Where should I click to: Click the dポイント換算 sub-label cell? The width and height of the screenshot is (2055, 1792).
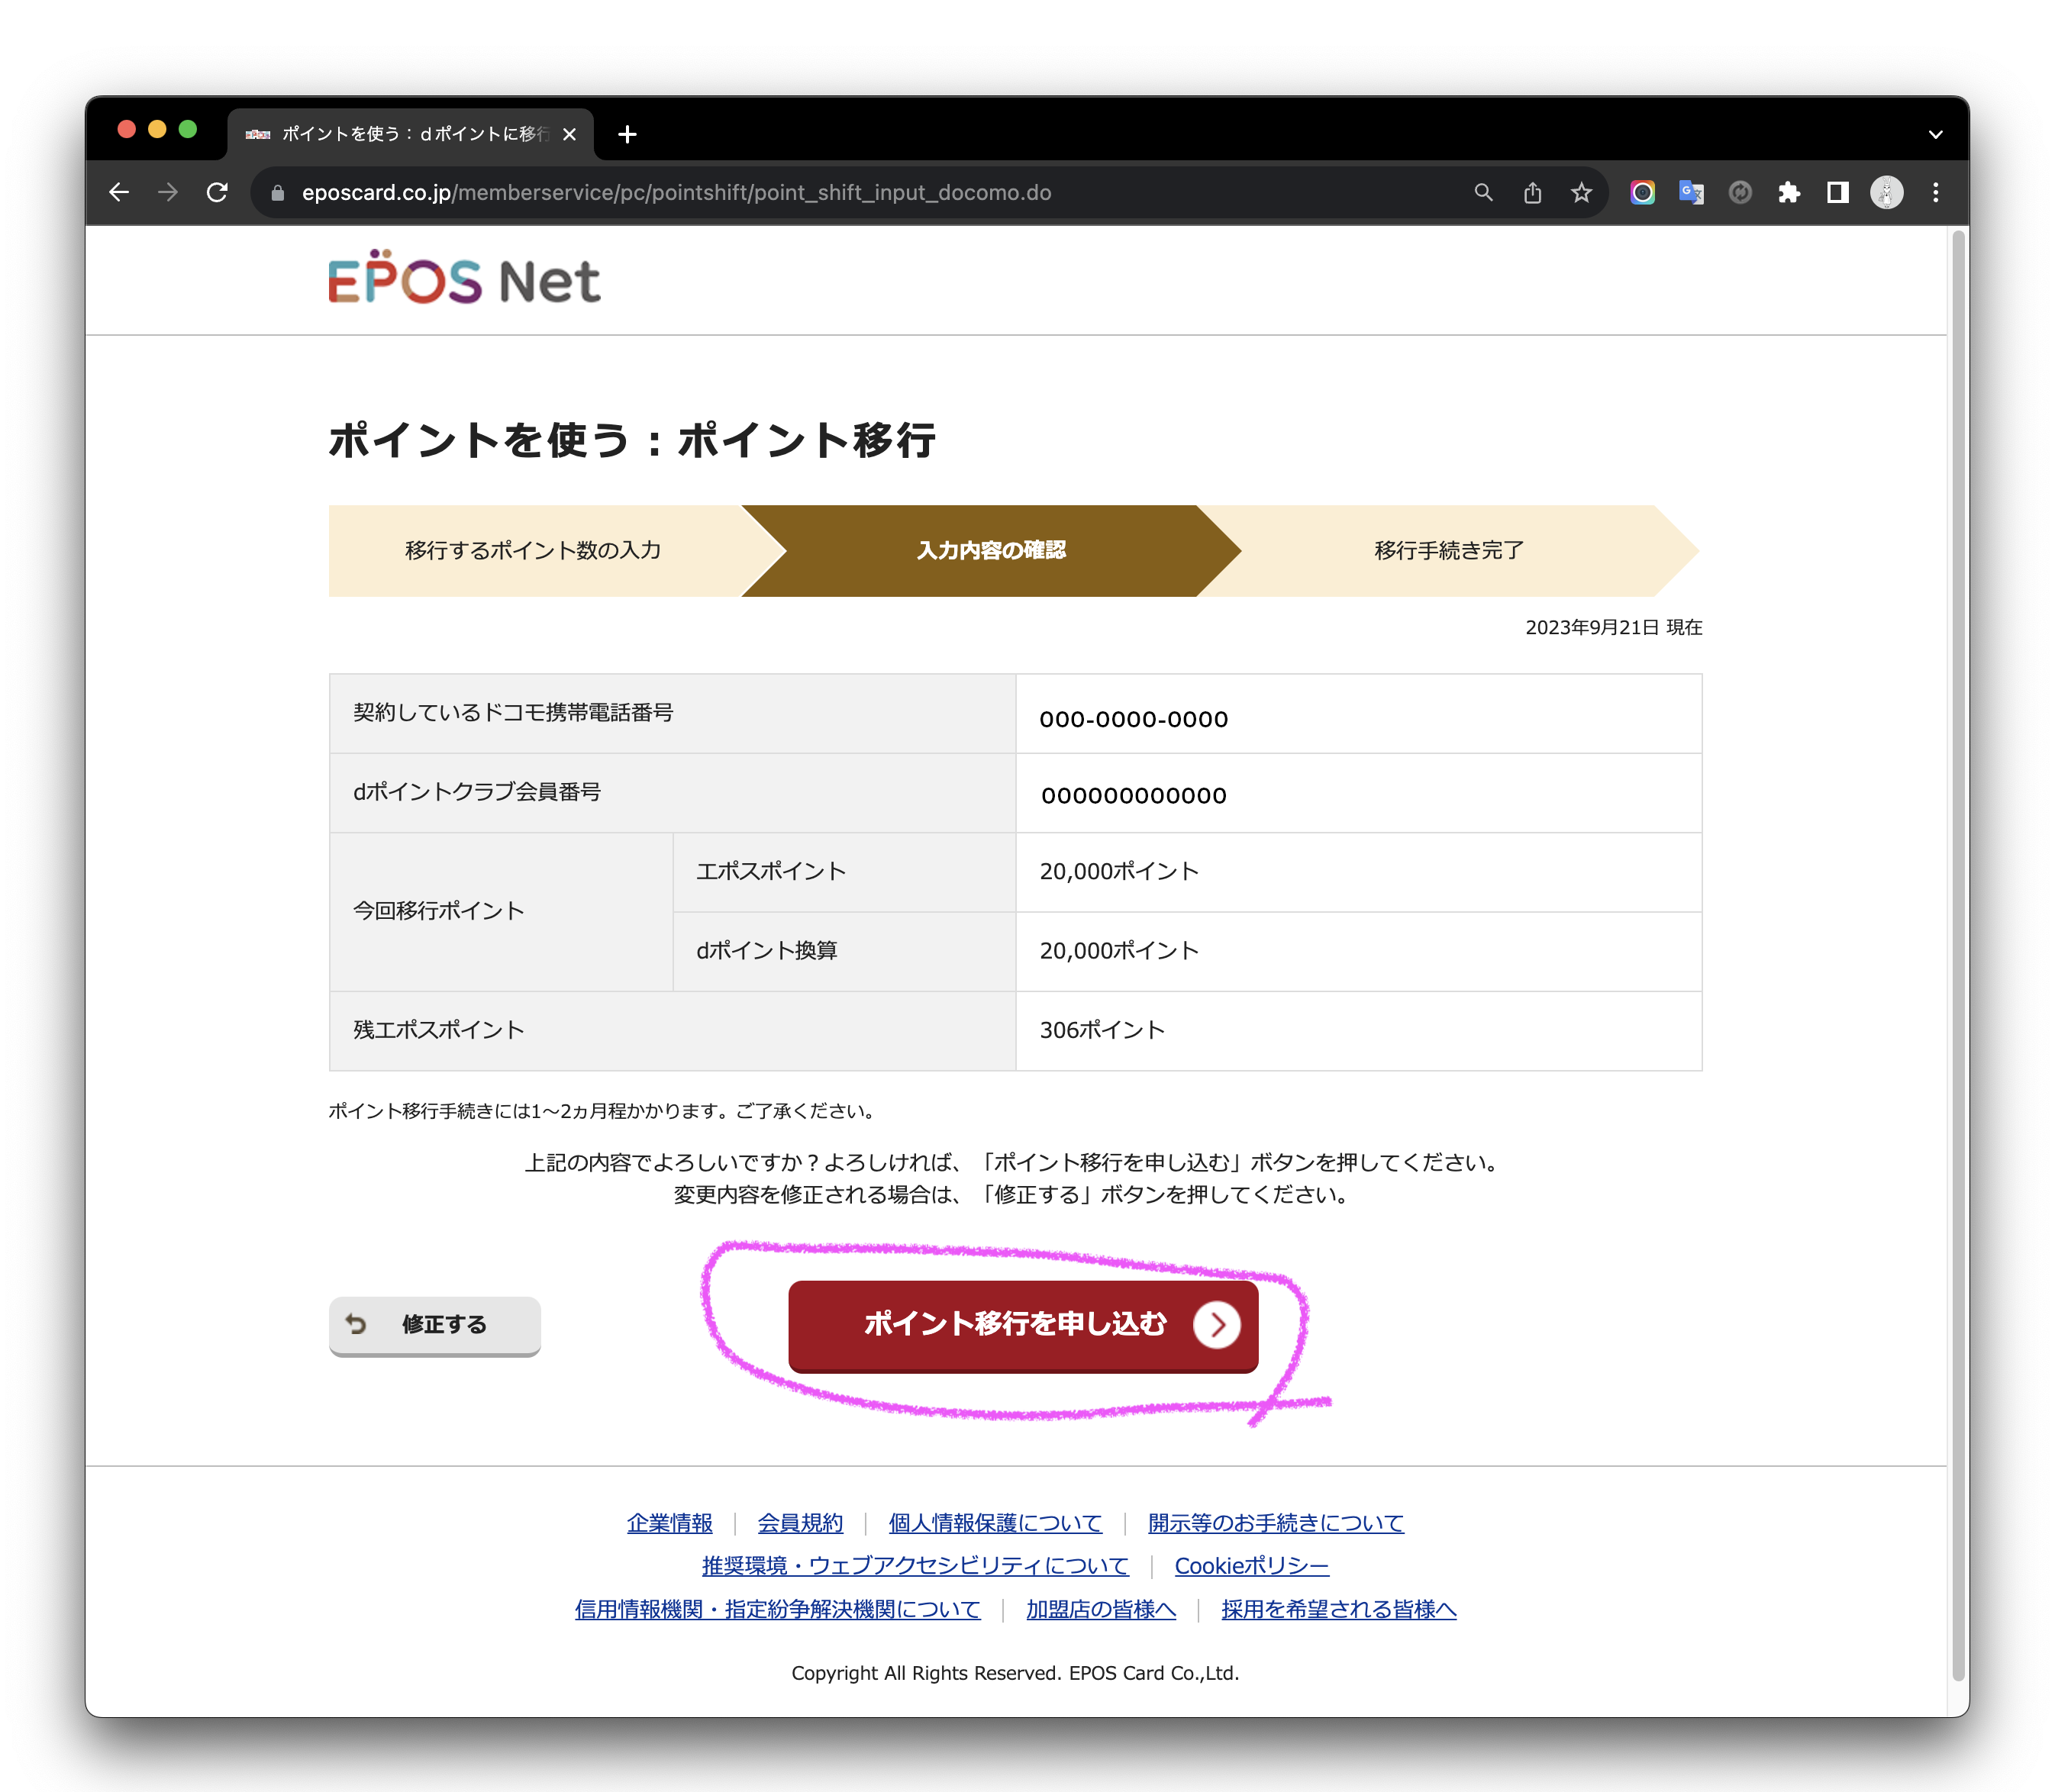[x=844, y=951]
